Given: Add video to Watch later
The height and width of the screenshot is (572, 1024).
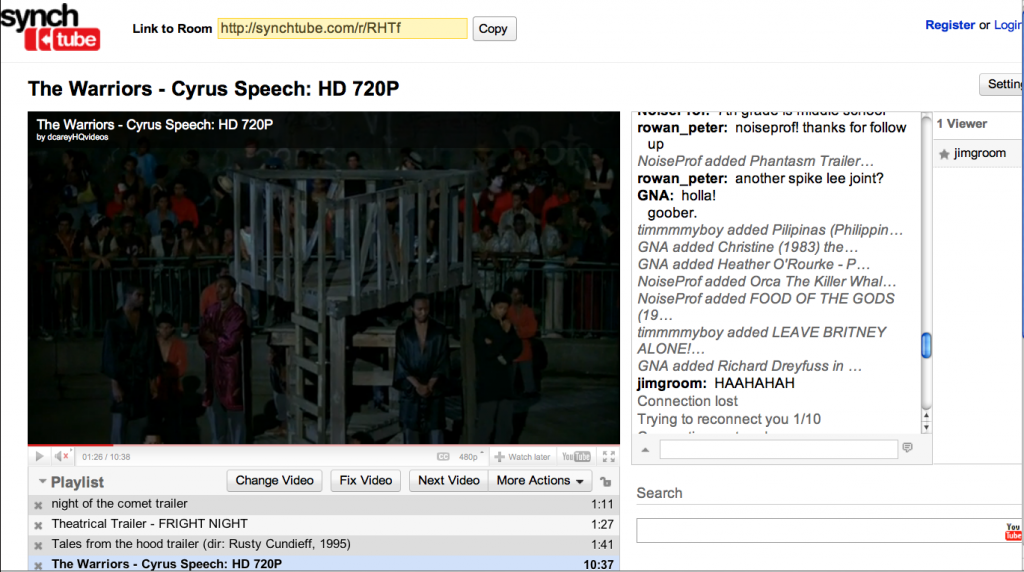Looking at the screenshot, I should pos(522,456).
